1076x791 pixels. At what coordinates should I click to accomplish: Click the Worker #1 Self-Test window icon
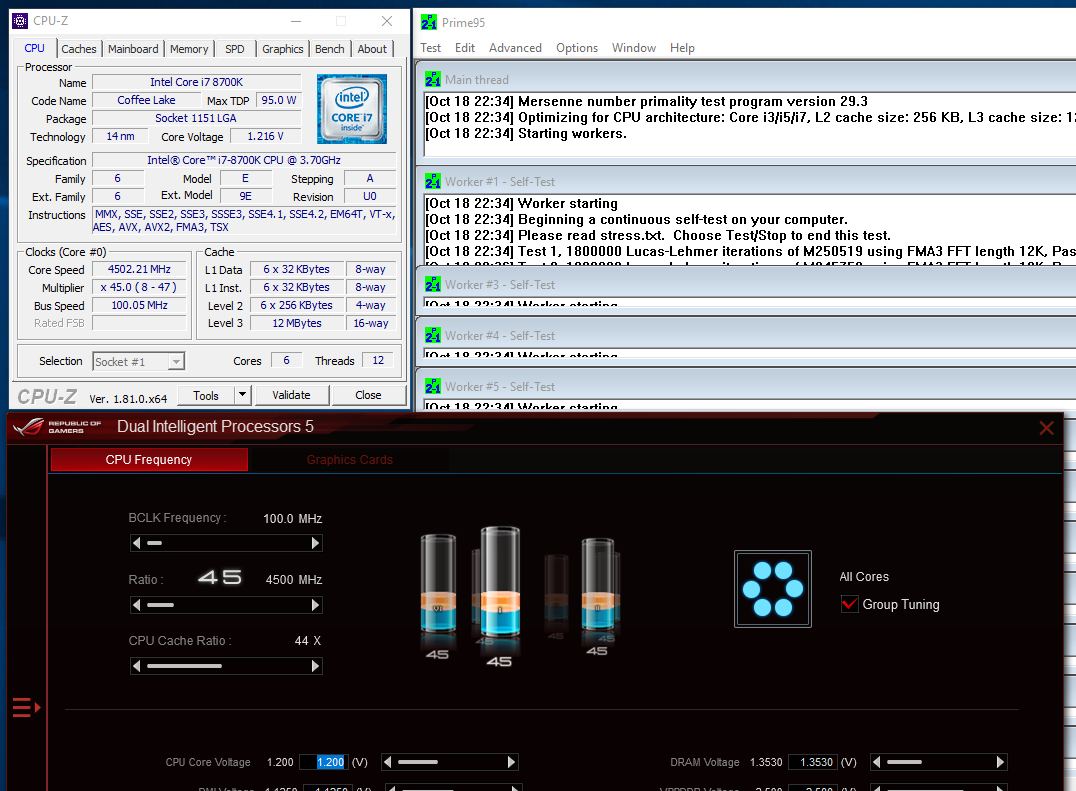click(432, 181)
